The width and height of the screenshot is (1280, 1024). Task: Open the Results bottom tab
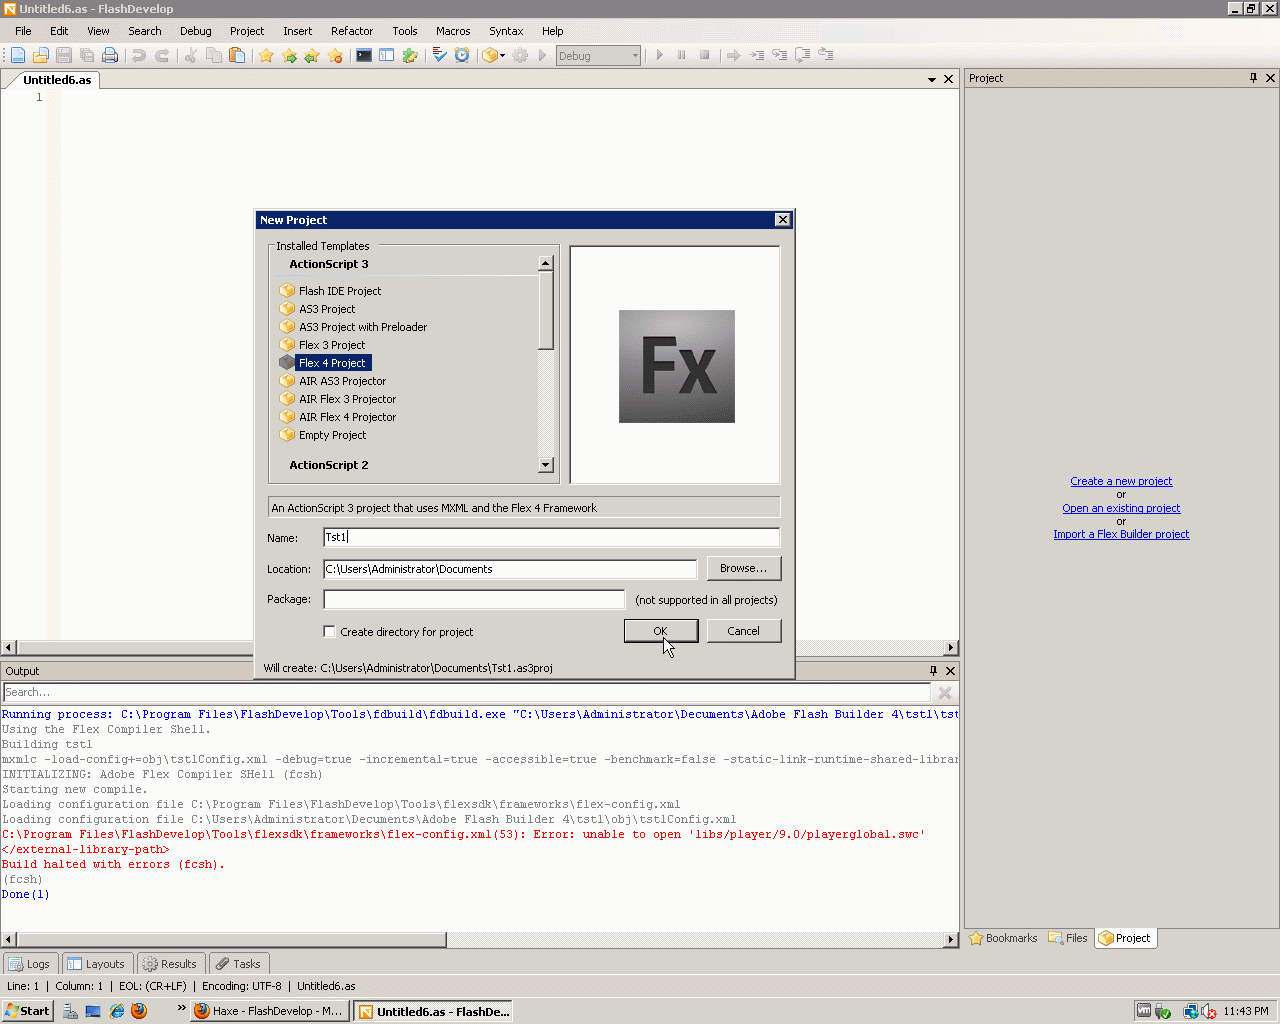170,964
